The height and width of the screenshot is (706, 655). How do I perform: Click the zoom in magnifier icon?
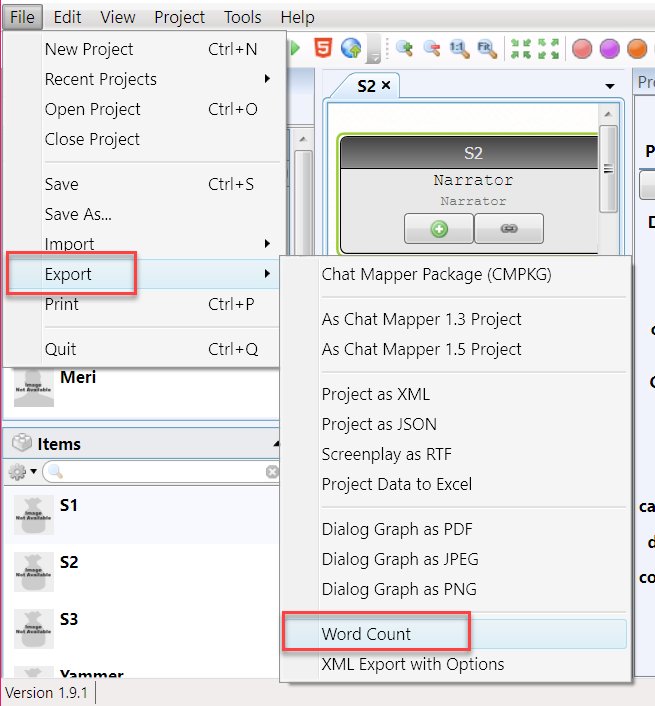(404, 48)
